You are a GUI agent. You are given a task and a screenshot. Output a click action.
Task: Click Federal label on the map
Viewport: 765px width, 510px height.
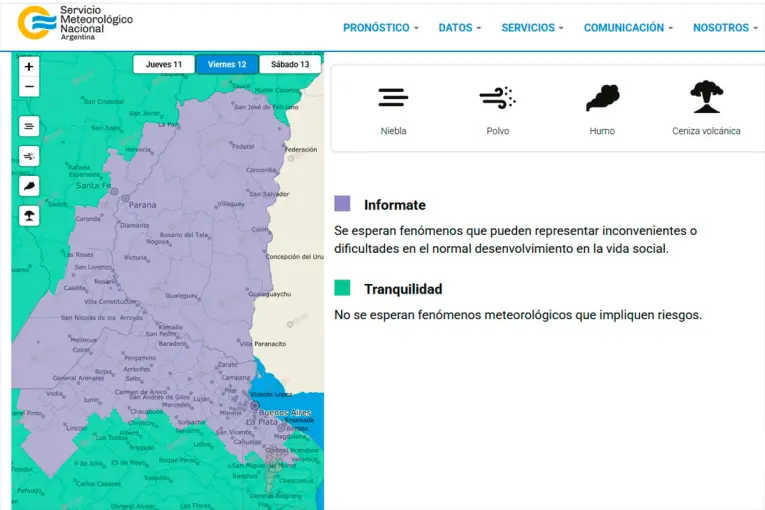pos(243,146)
